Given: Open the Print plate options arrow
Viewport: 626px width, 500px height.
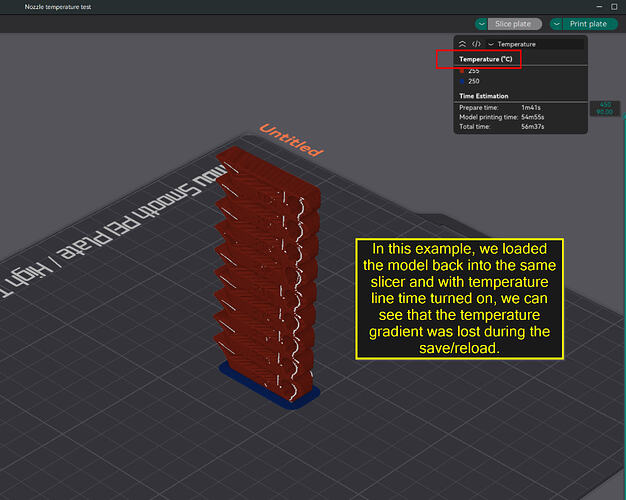Looking at the screenshot, I should click(x=556, y=24).
